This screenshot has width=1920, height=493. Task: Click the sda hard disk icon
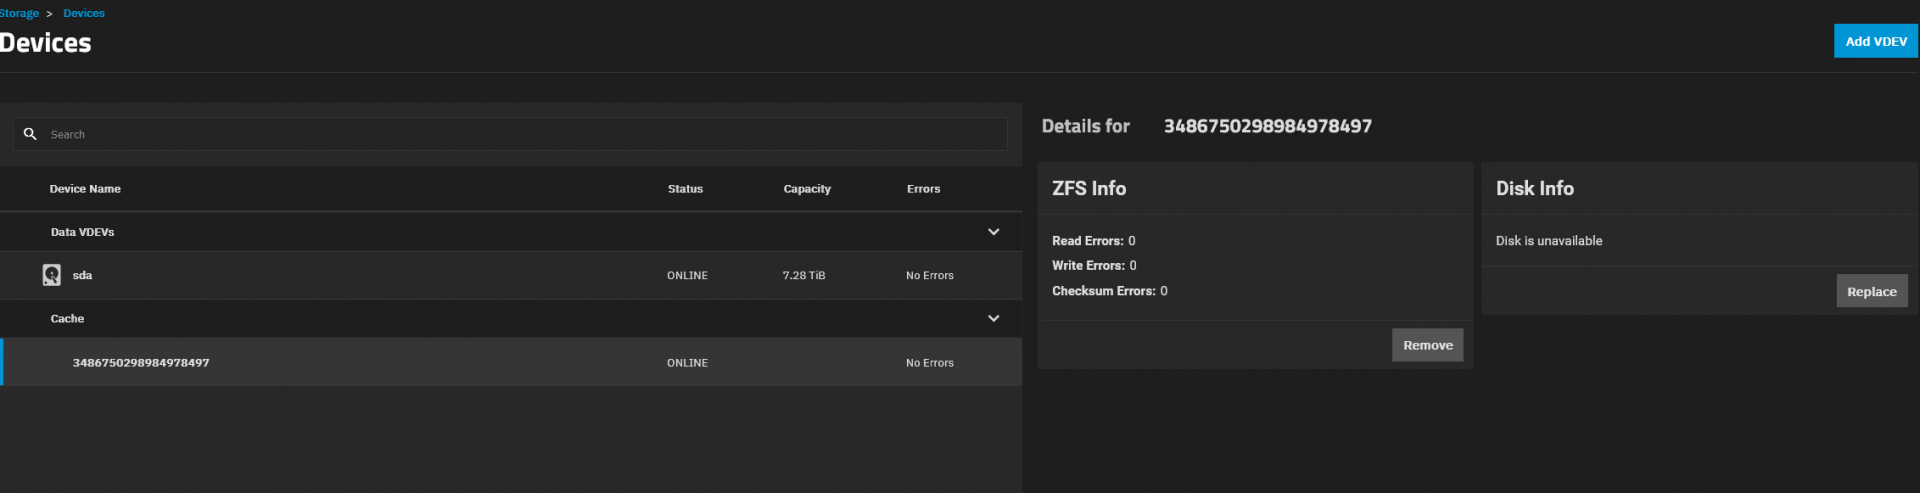tap(52, 275)
